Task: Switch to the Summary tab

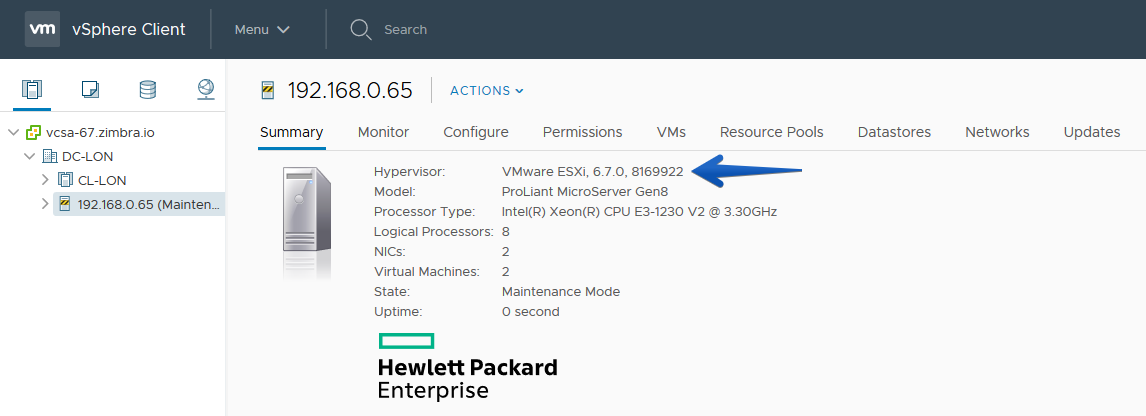Action: (x=292, y=132)
